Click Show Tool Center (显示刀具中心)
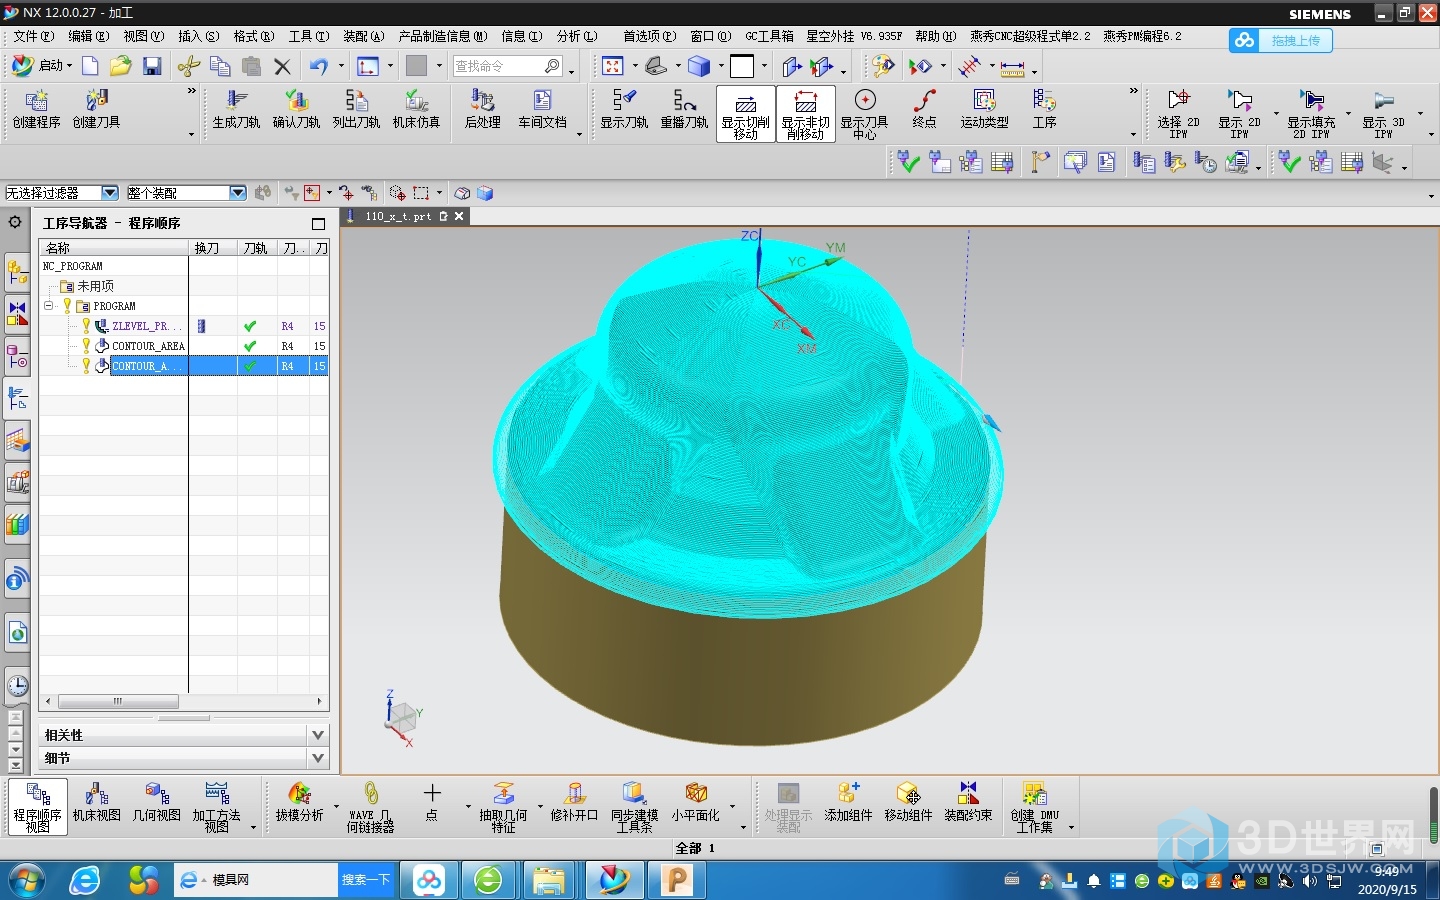Image resolution: width=1440 pixels, height=900 pixels. point(865,114)
